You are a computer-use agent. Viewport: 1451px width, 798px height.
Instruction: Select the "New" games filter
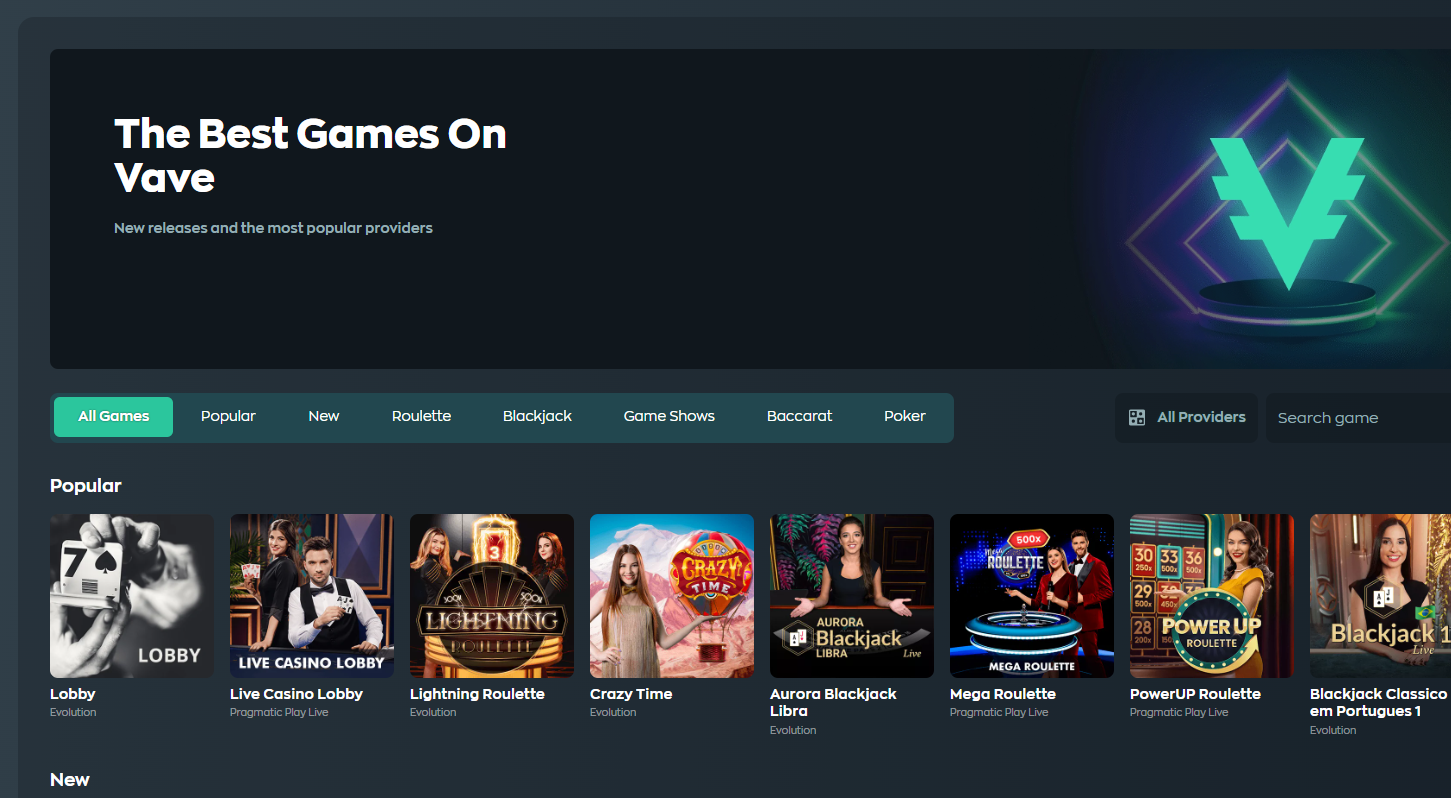click(324, 416)
